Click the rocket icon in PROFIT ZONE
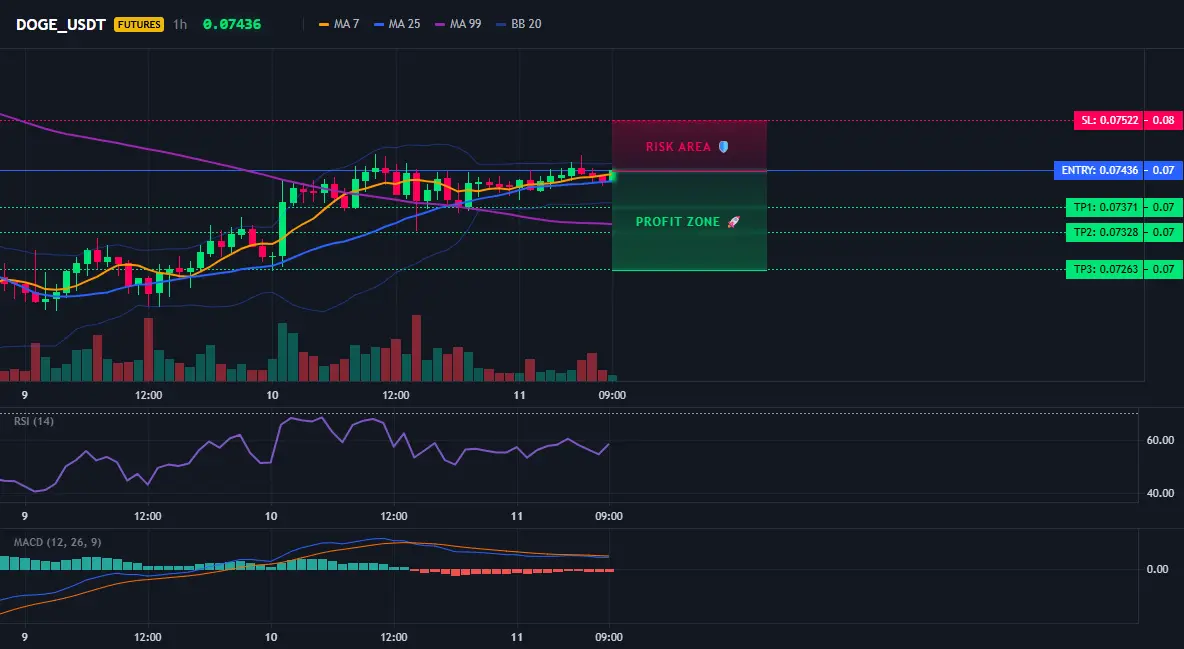1184x649 pixels. click(733, 221)
